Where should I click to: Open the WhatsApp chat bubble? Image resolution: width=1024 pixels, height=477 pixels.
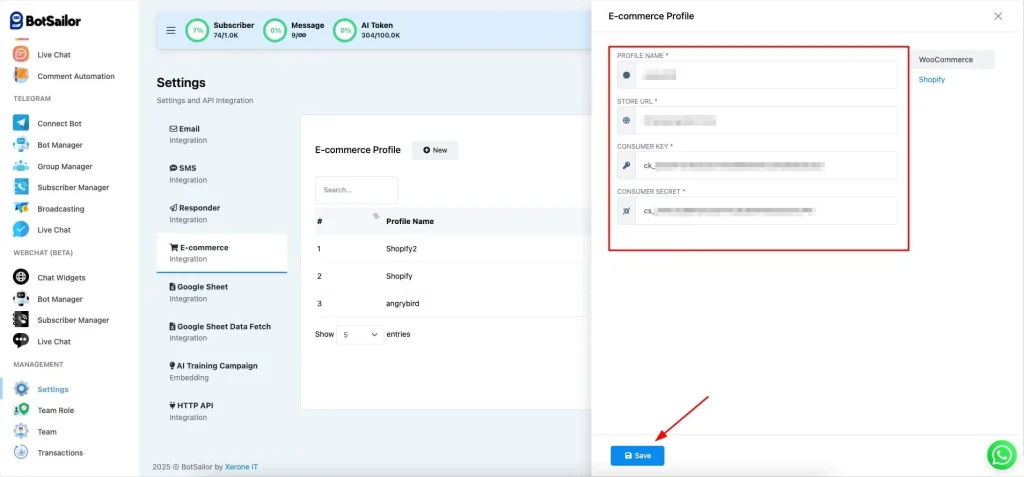1001,455
